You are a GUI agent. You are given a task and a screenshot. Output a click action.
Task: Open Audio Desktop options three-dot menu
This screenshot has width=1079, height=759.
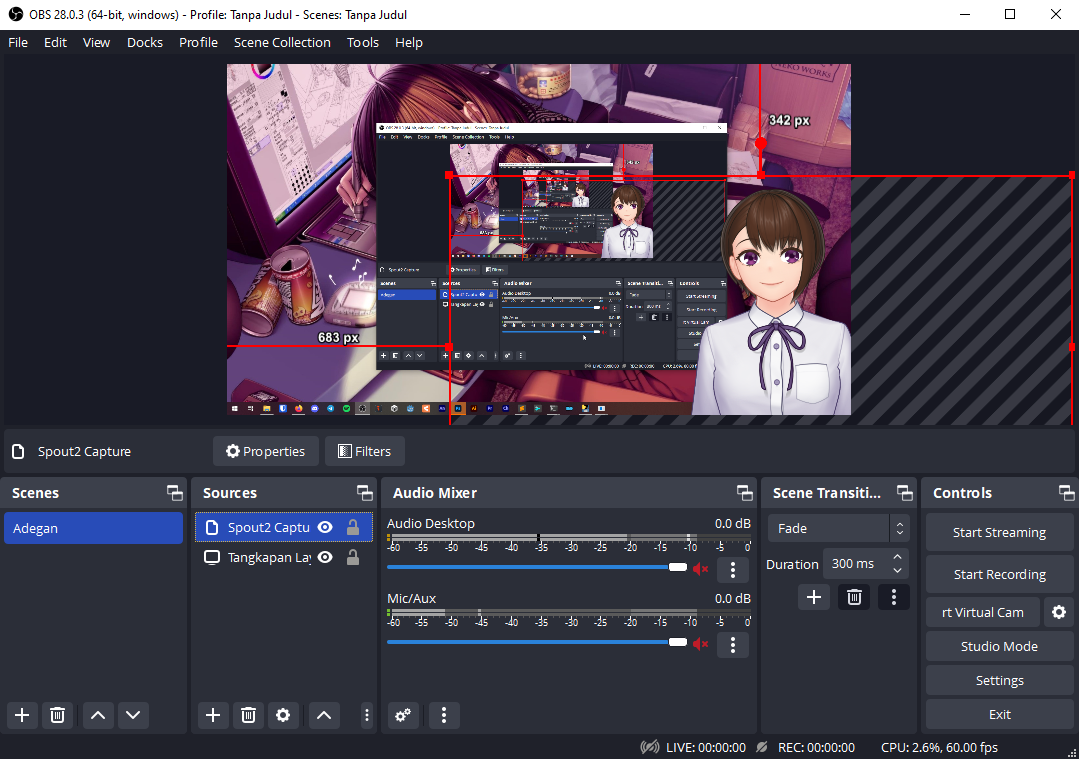click(x=733, y=569)
